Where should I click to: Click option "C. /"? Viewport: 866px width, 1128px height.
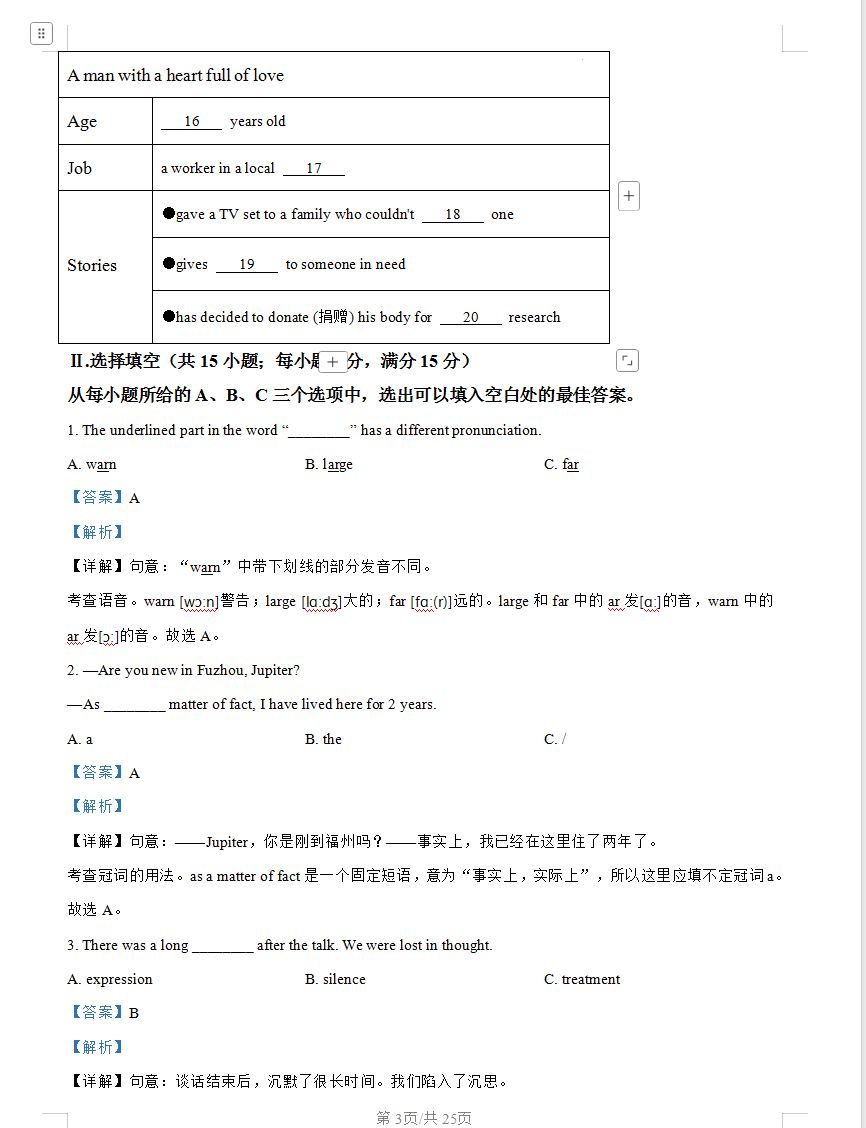[555, 740]
